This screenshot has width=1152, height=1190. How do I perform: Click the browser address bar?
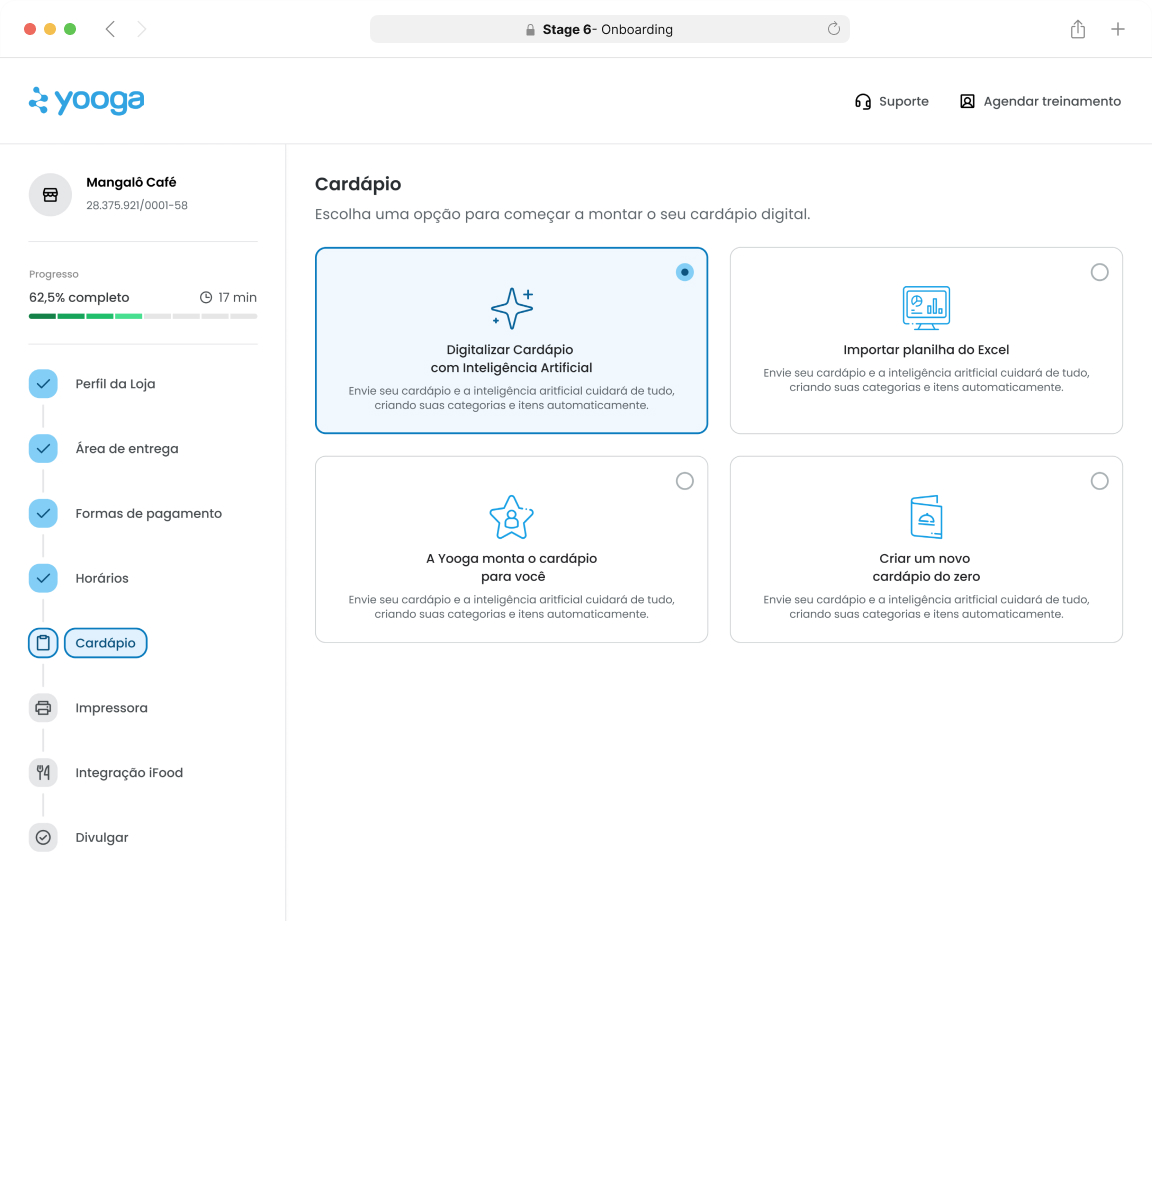point(608,30)
